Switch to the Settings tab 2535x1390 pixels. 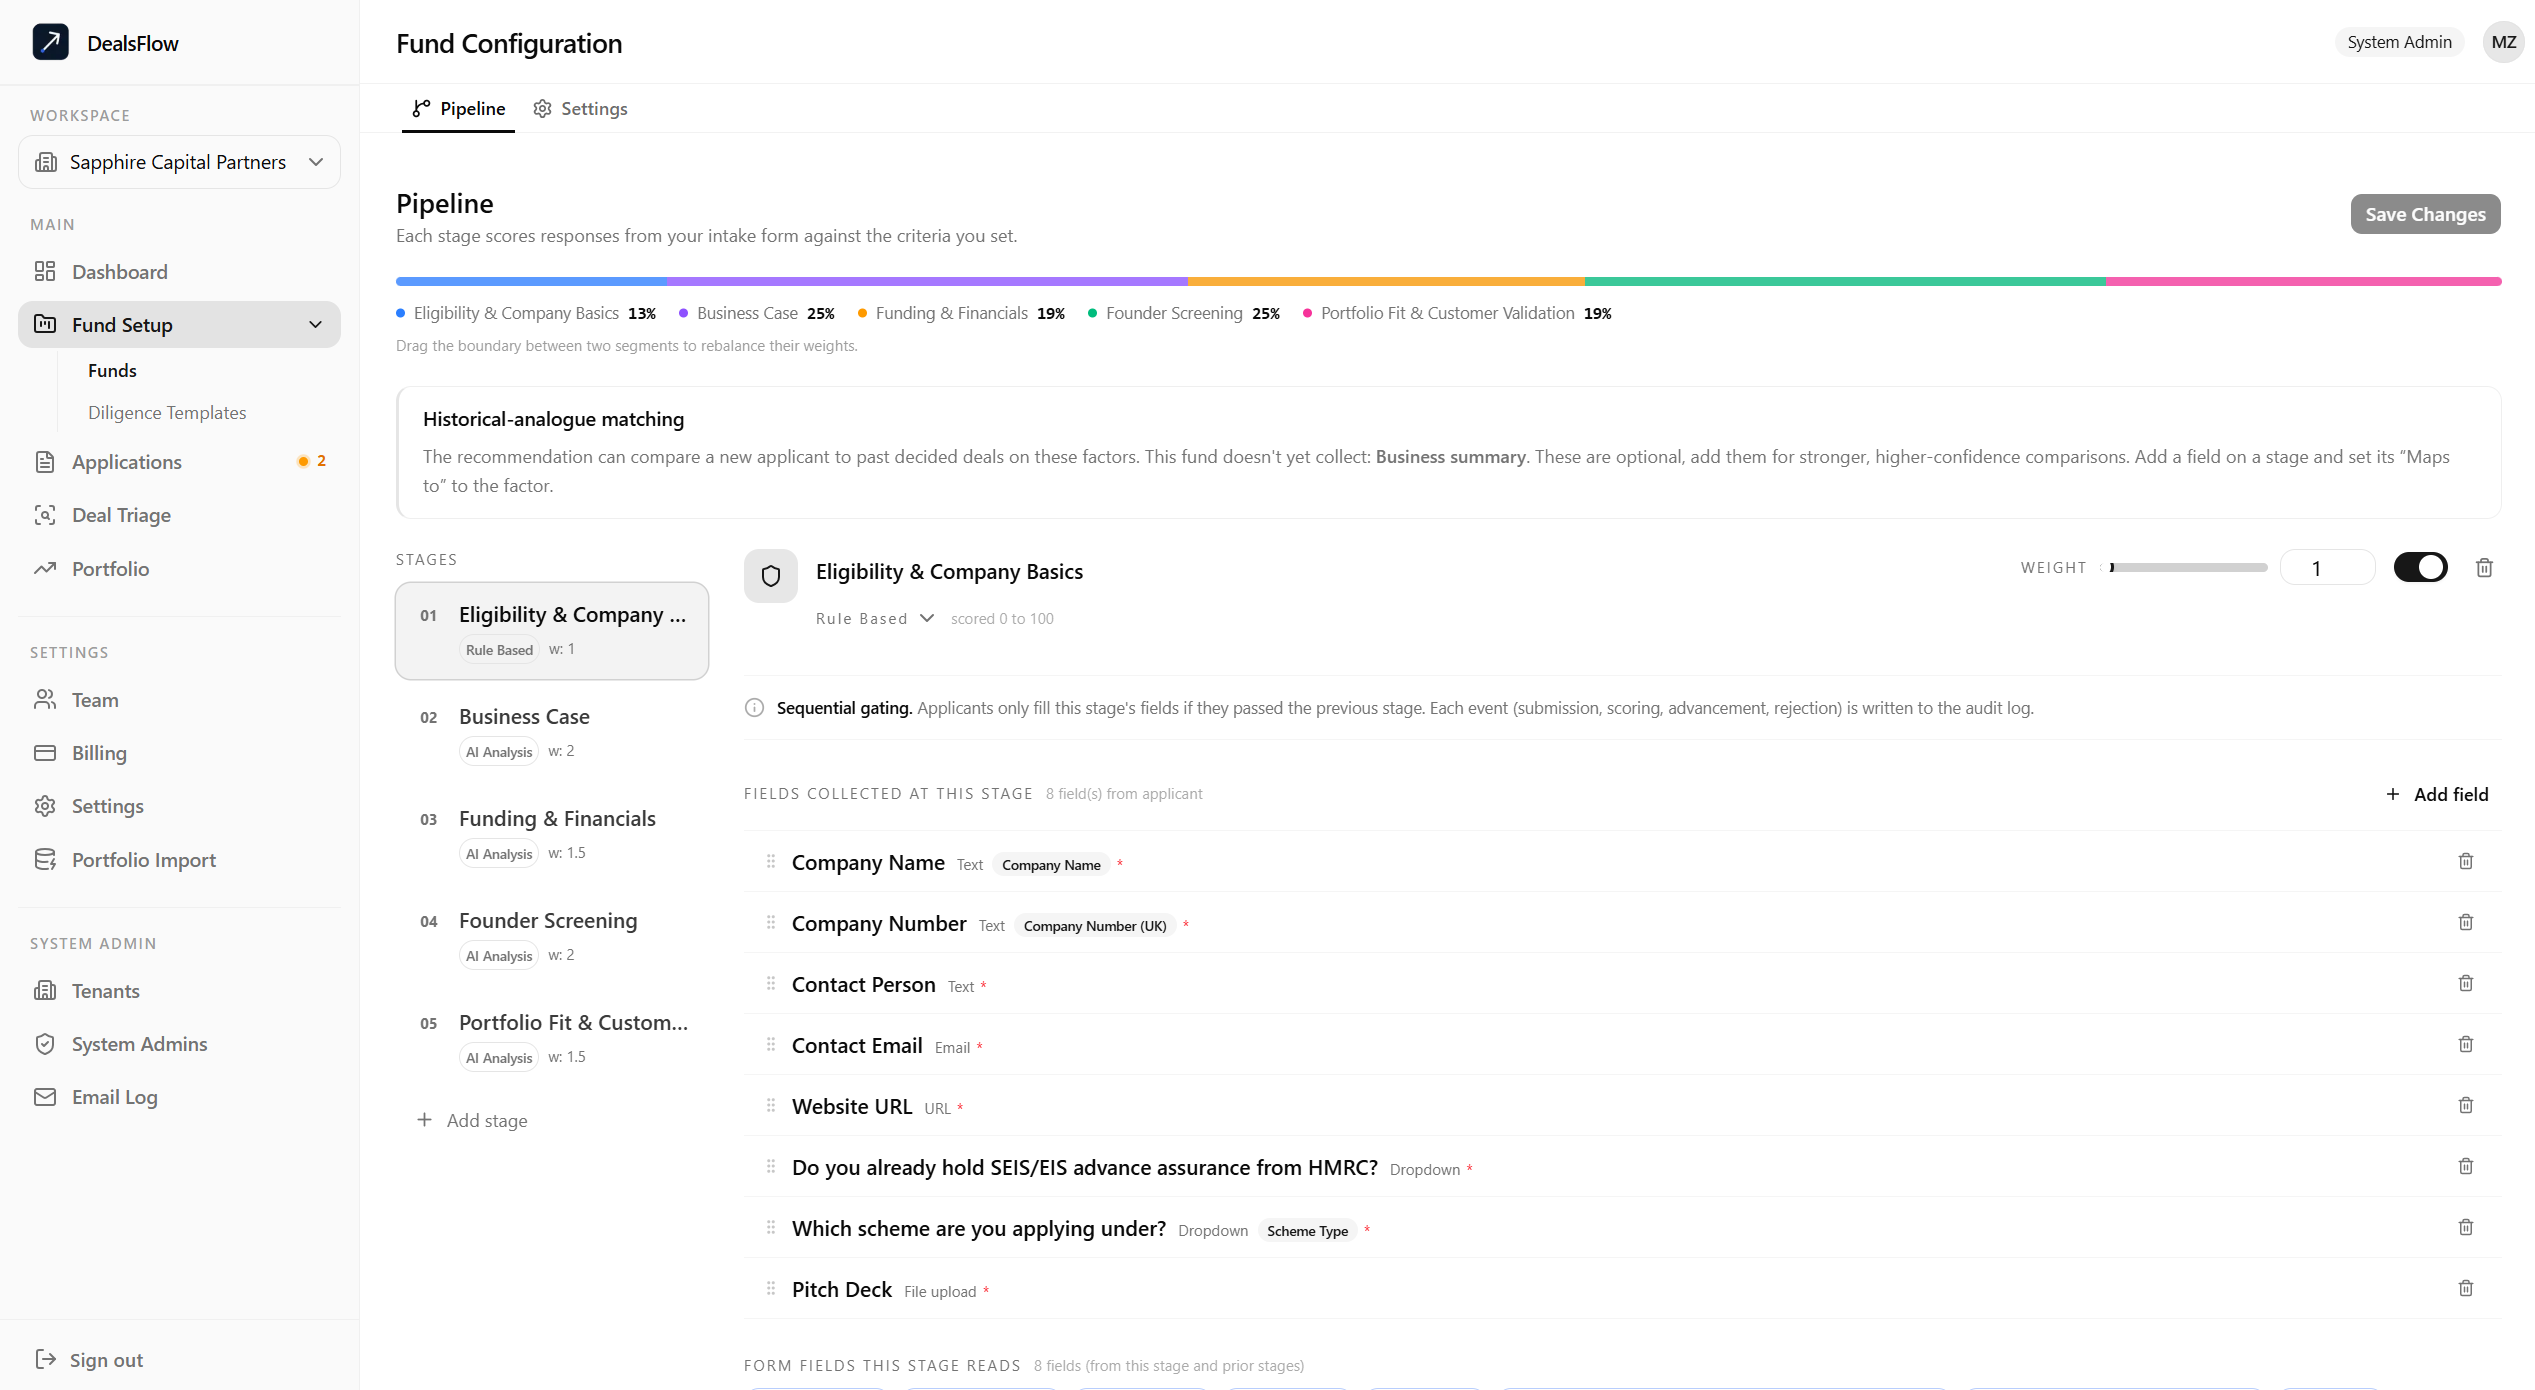[x=581, y=108]
